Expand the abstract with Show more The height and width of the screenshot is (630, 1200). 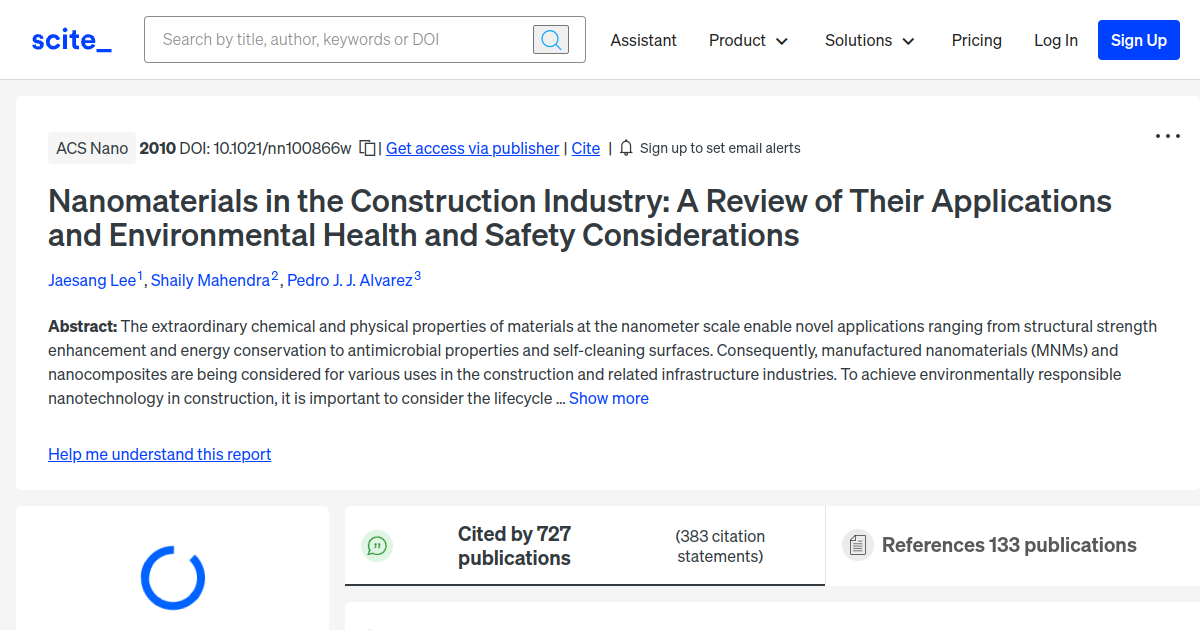(x=608, y=398)
